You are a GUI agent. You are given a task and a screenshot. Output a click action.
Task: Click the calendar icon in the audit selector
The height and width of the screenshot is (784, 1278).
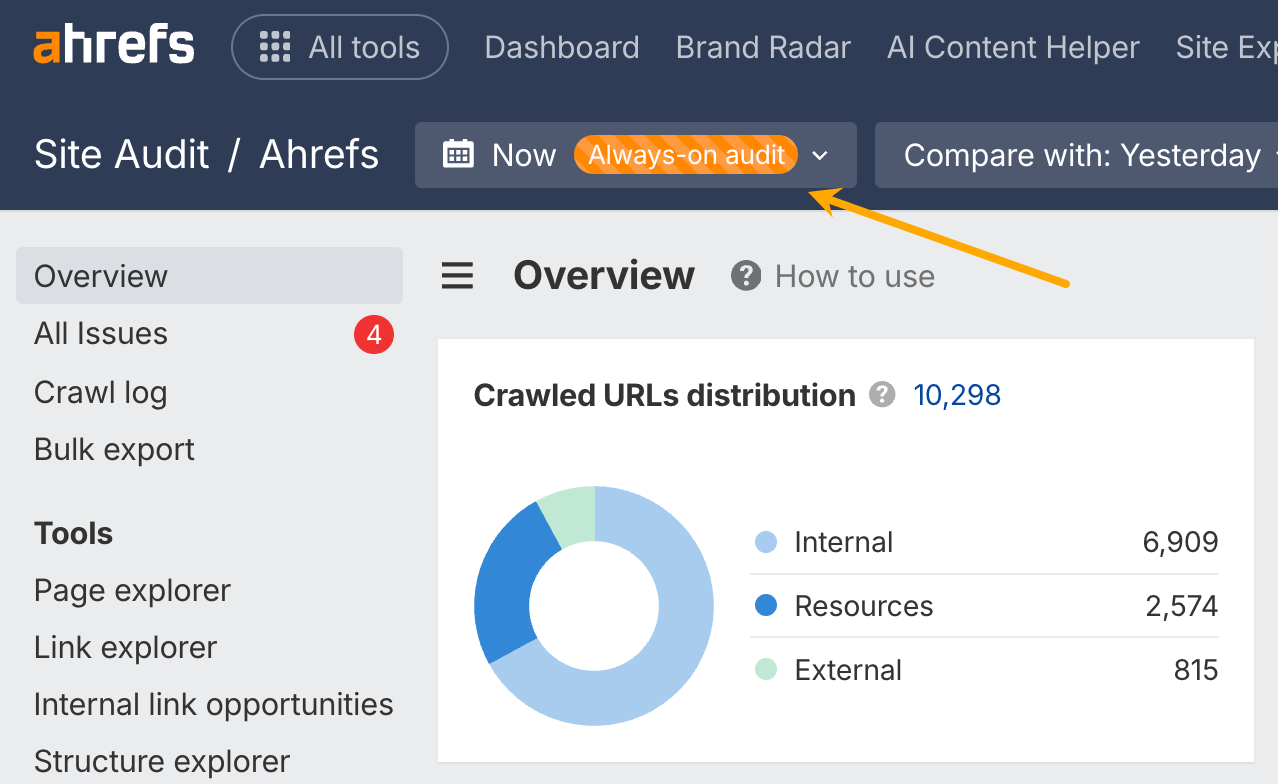pos(458,155)
